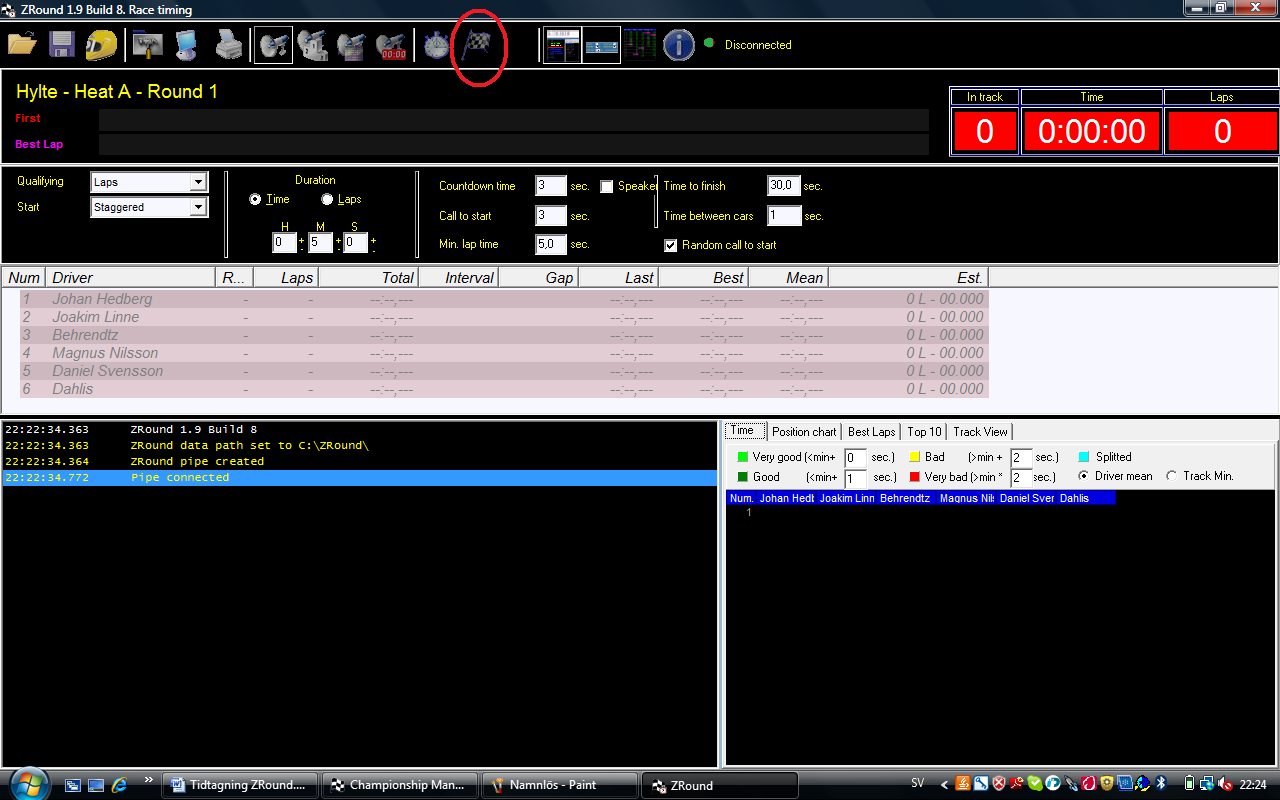The height and width of the screenshot is (800, 1280).
Task: Uncheck Random call to start
Action: [671, 245]
